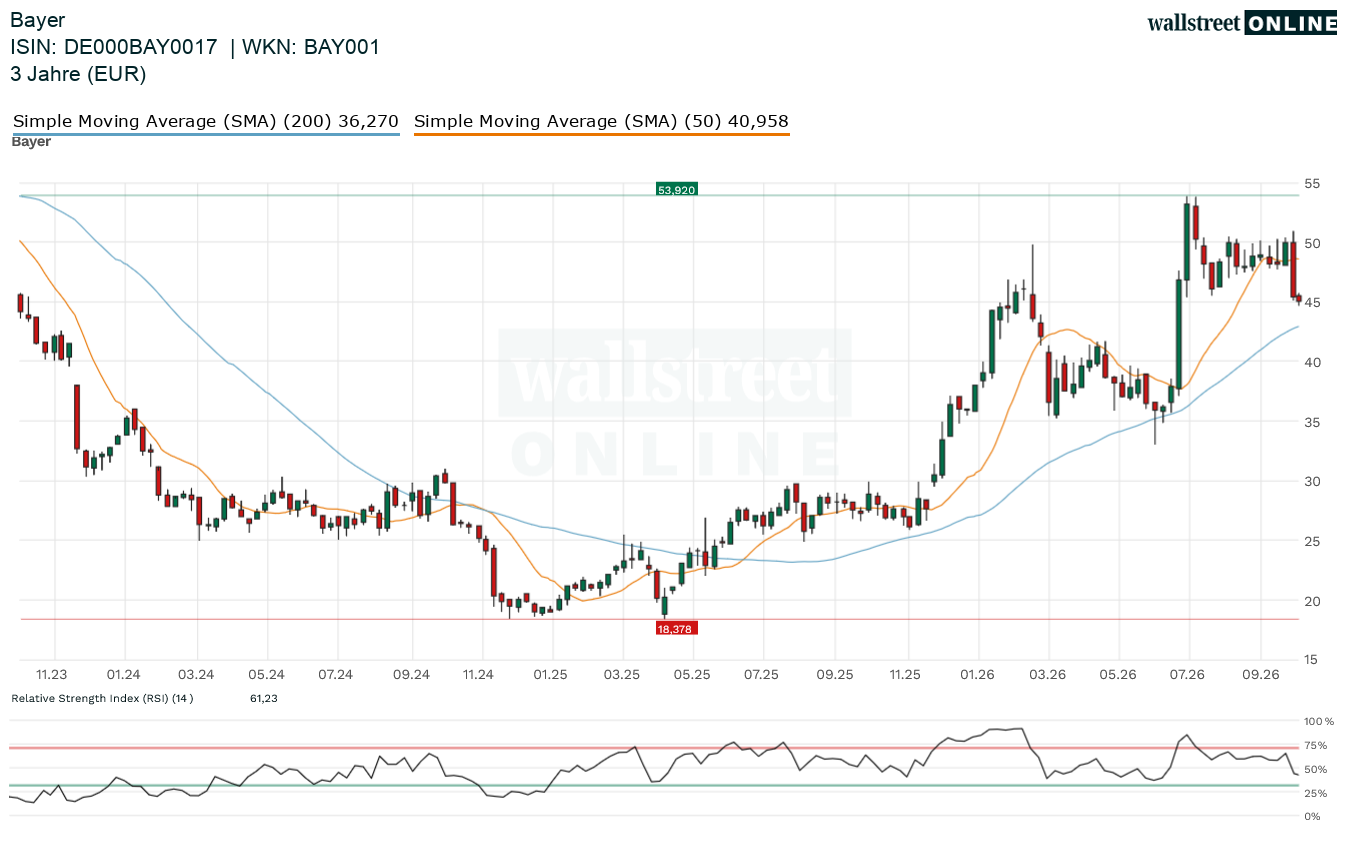Click the RSI value 61,23
1349x843 pixels.
264,698
